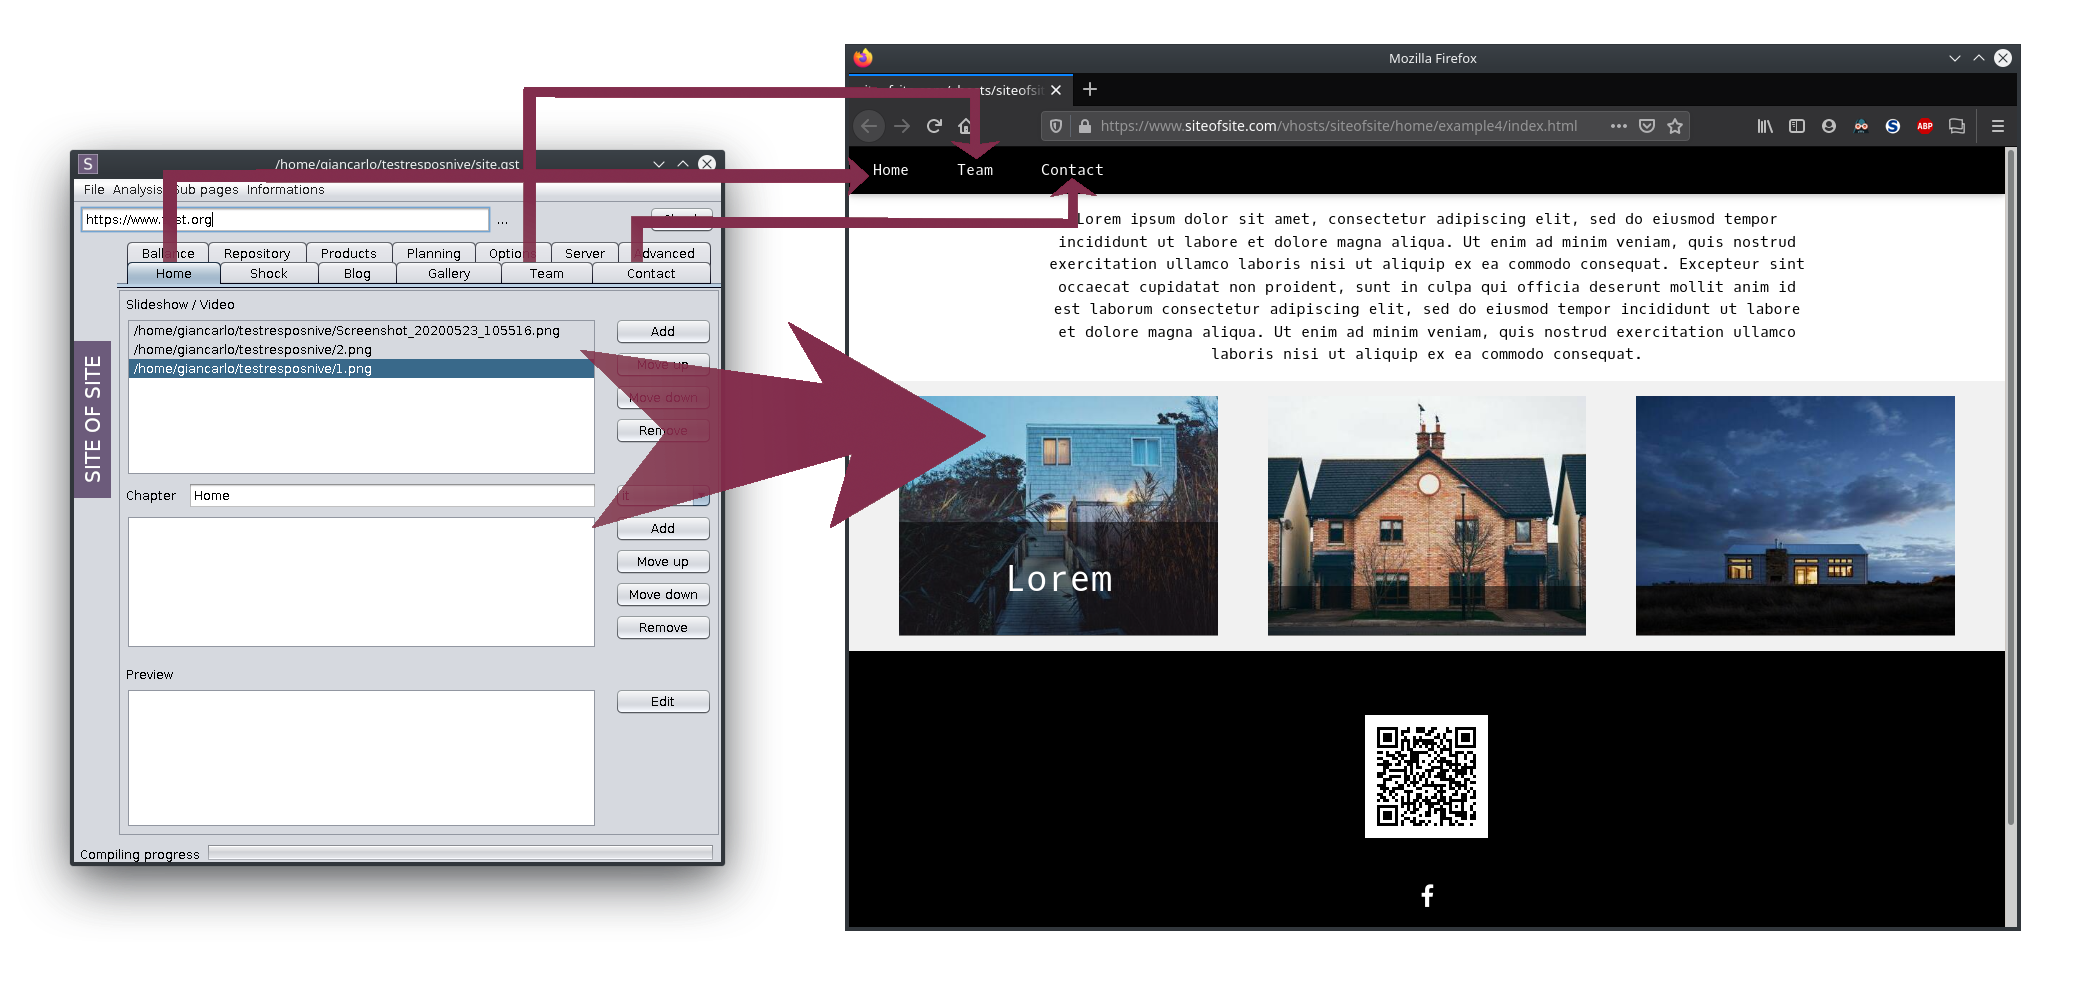Close the siteofsite Firefox tab
2077x984 pixels.
1056,90
